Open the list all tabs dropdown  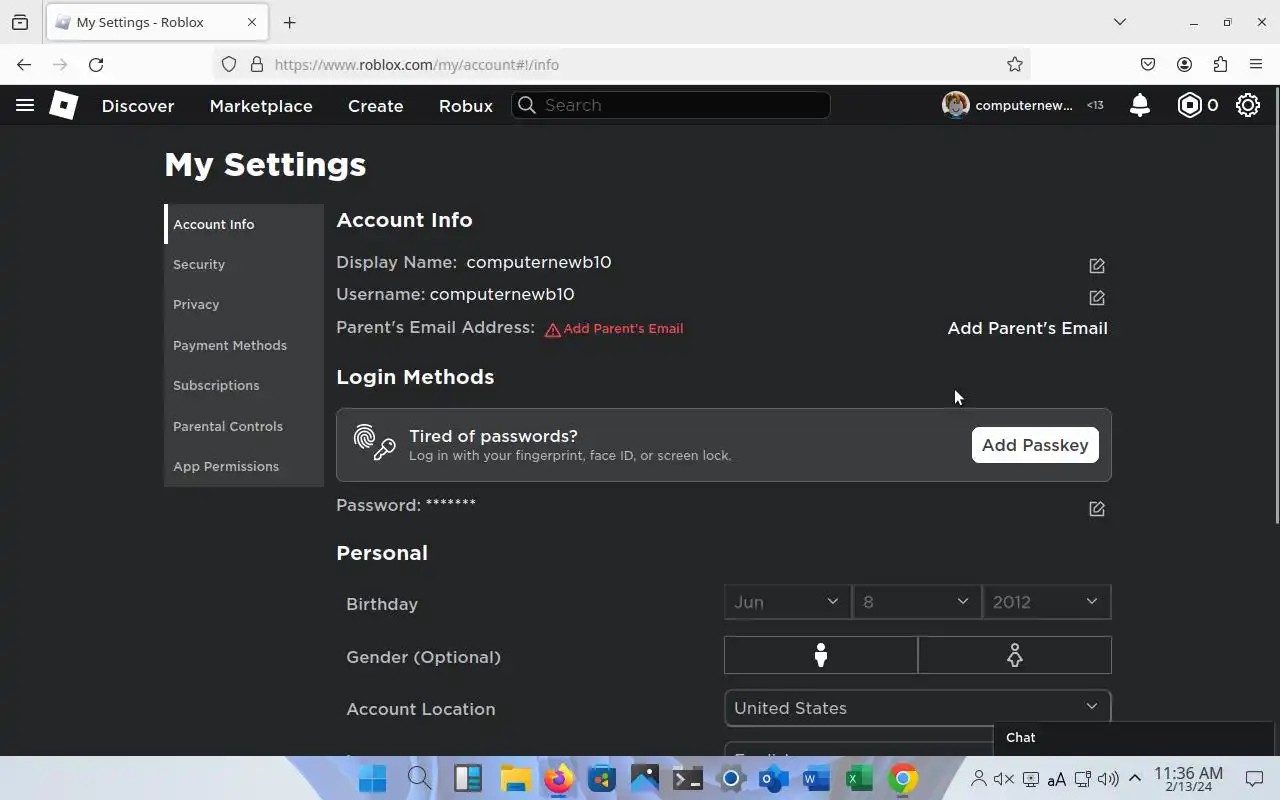[1120, 22]
